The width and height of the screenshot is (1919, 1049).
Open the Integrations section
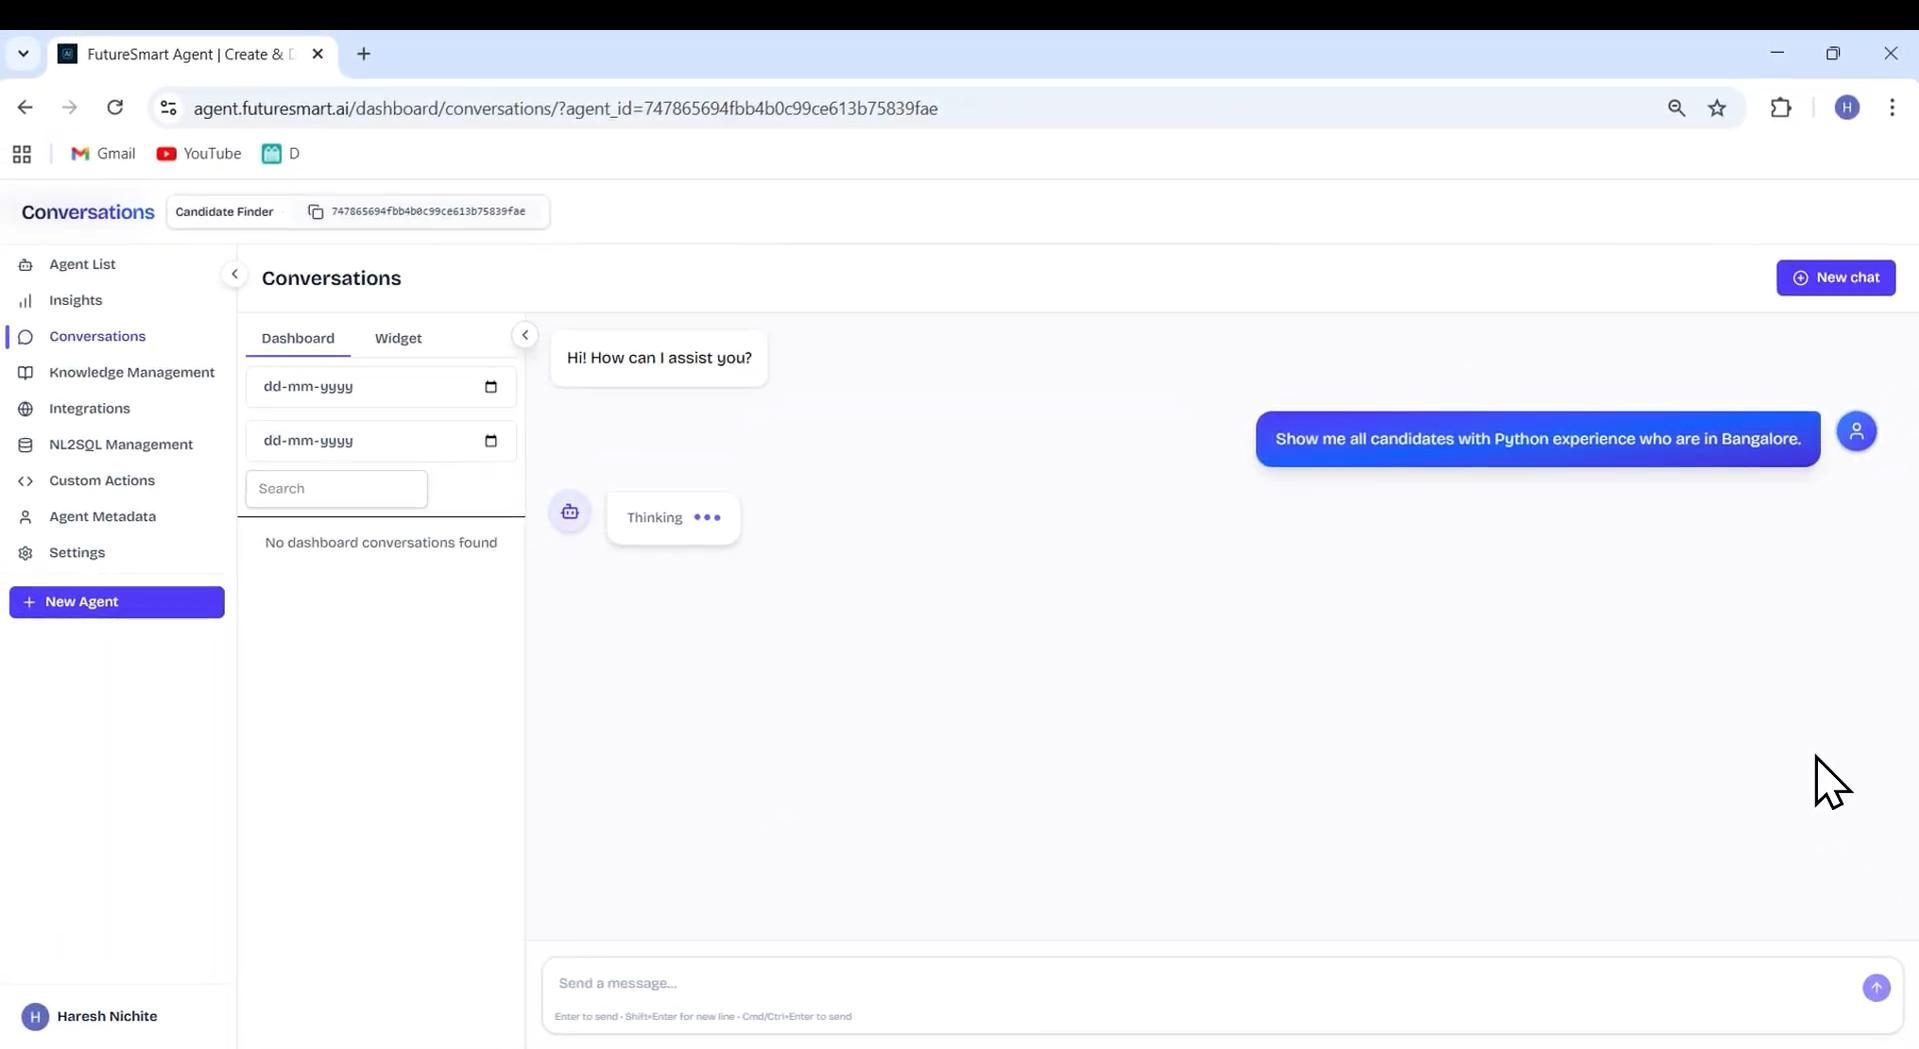pyautogui.click(x=89, y=408)
